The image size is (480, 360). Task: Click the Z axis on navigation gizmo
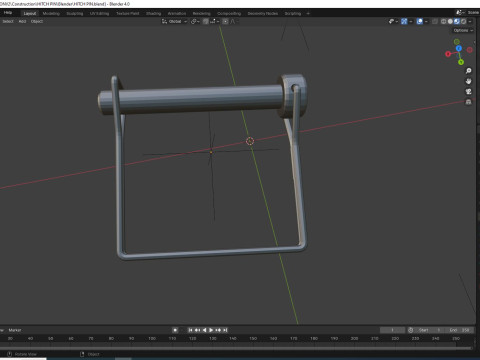coord(459,48)
